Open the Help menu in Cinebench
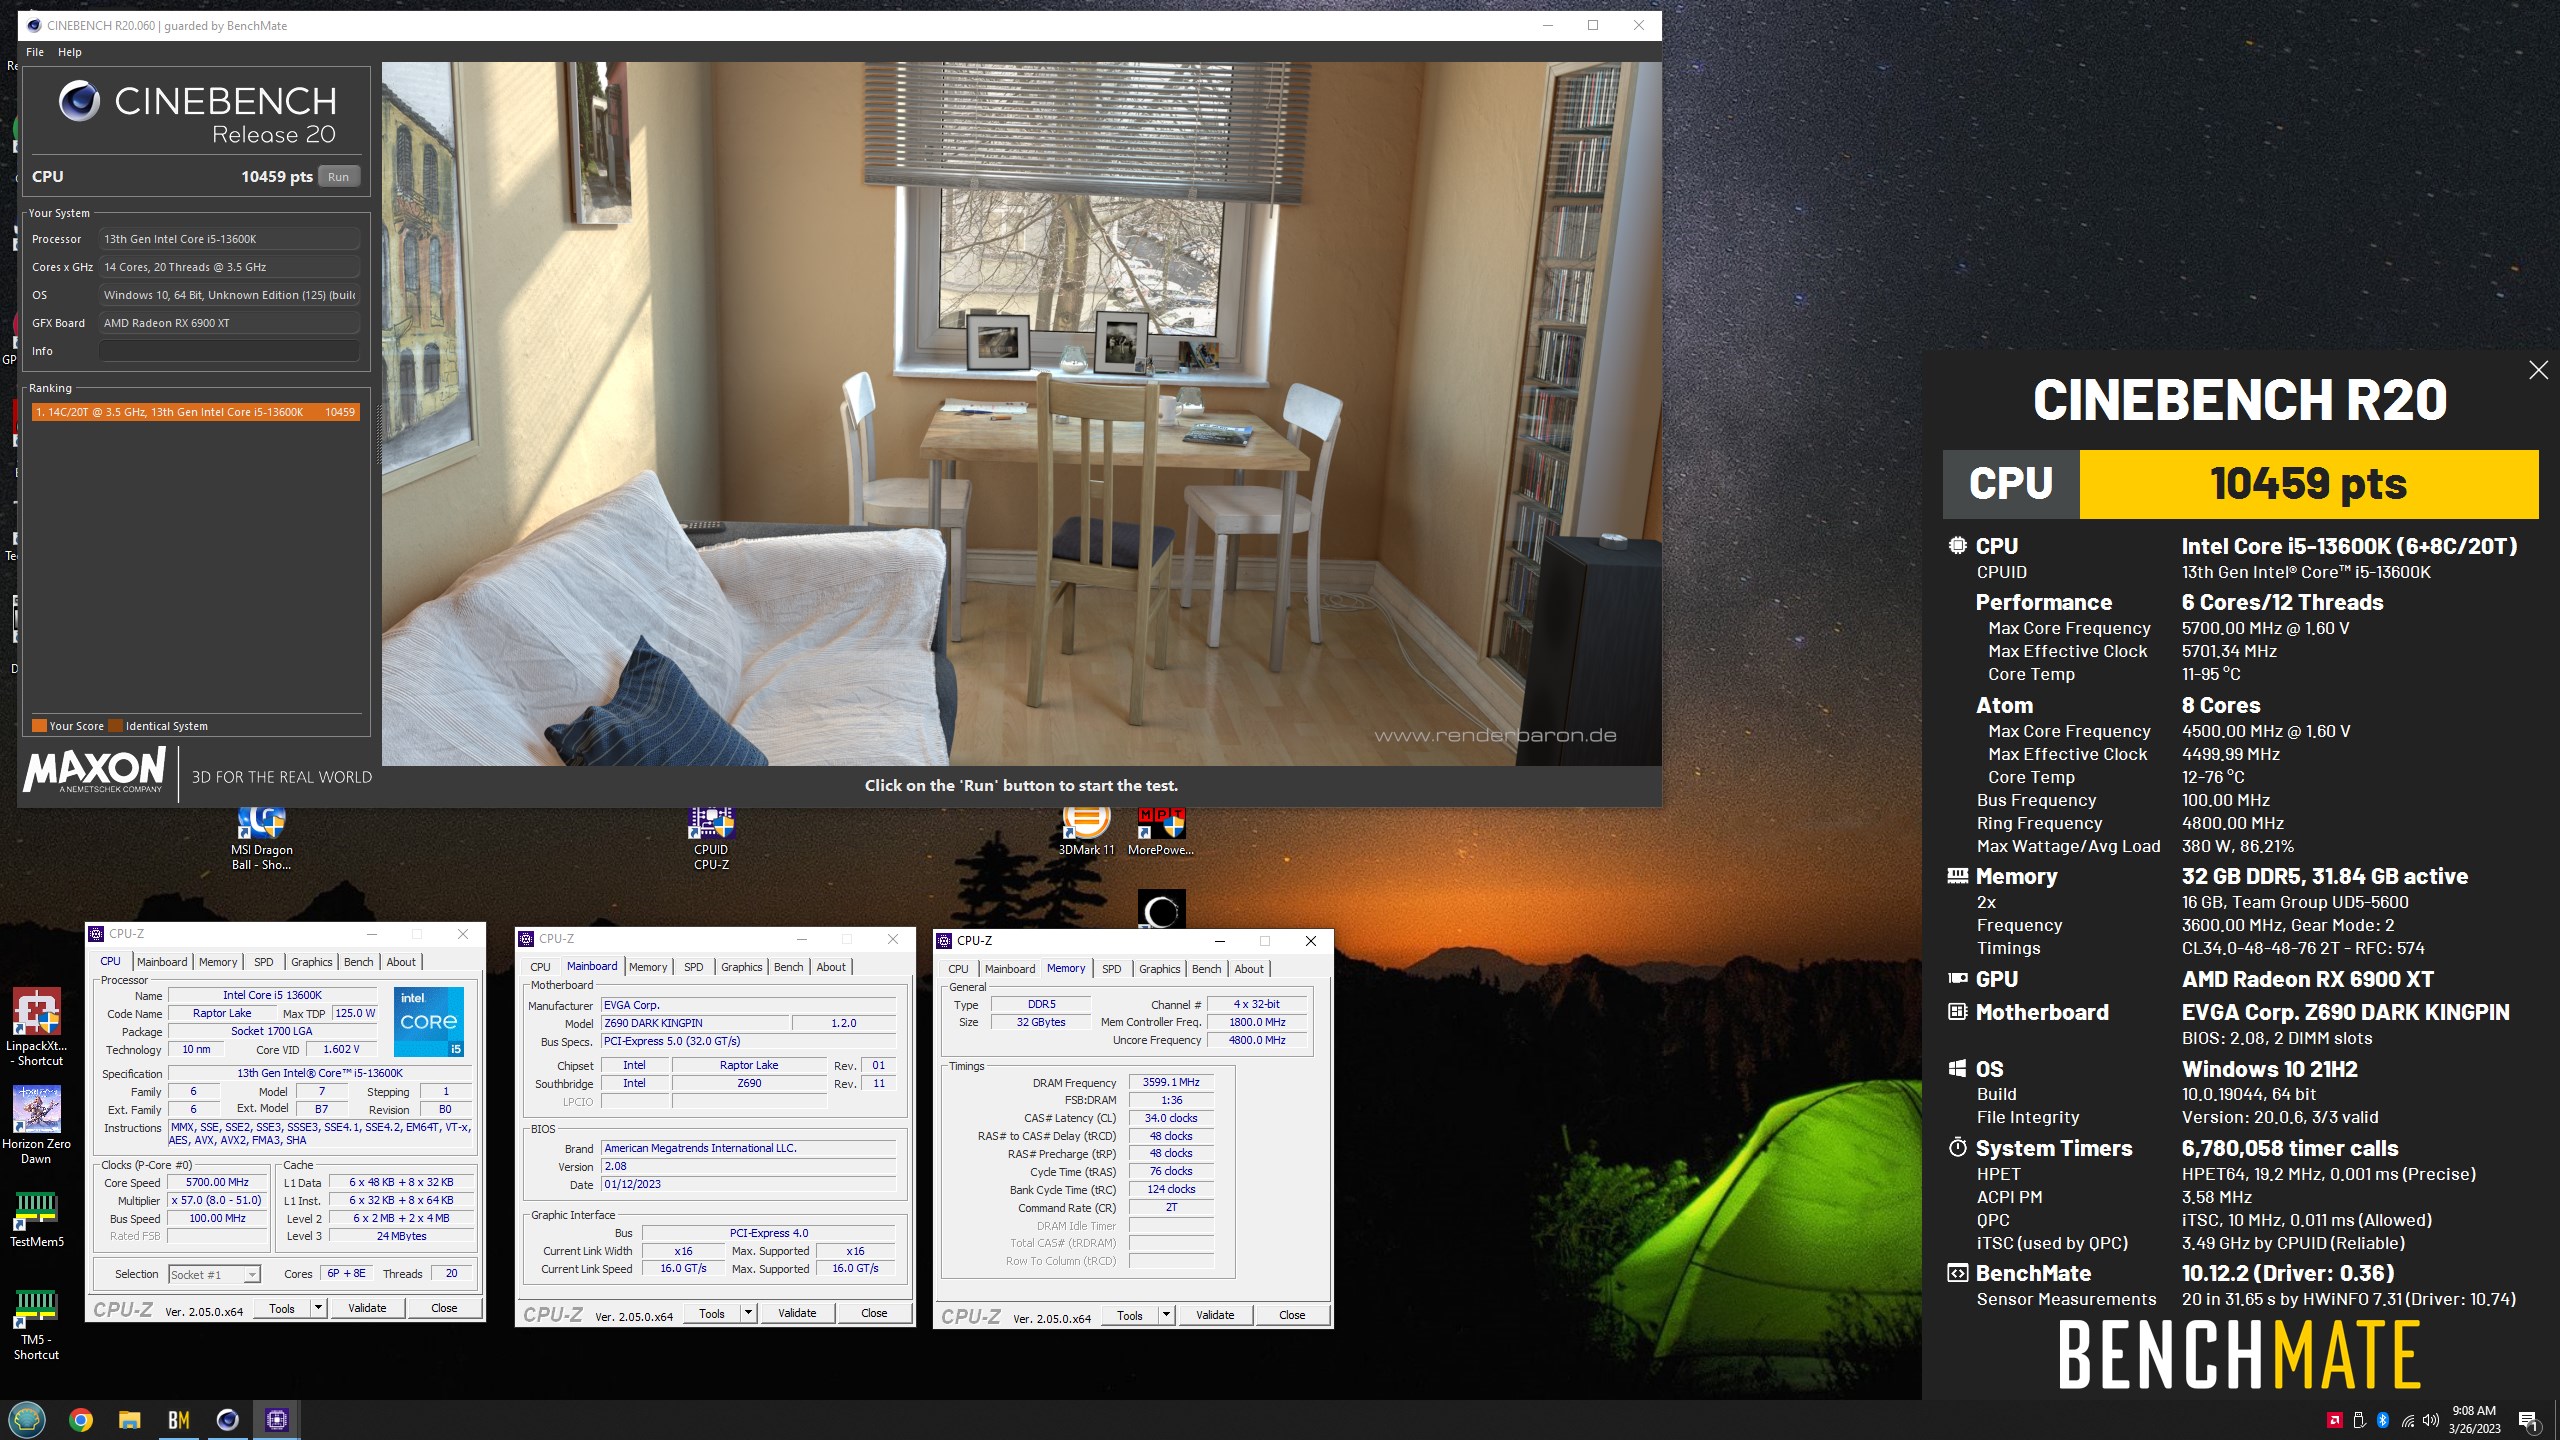2560x1440 pixels. point(70,52)
